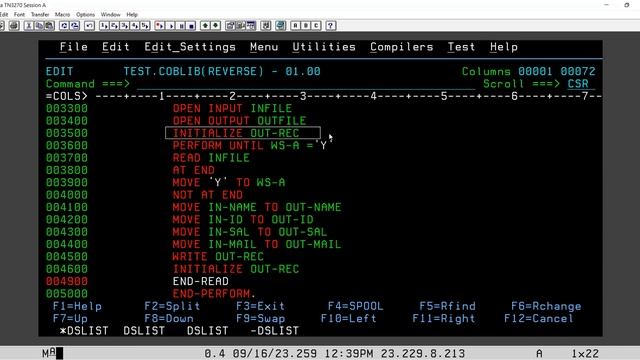Image resolution: width=640 pixels, height=360 pixels.
Task: Run quick macro 2 from toolbar
Action: [x=114, y=26]
